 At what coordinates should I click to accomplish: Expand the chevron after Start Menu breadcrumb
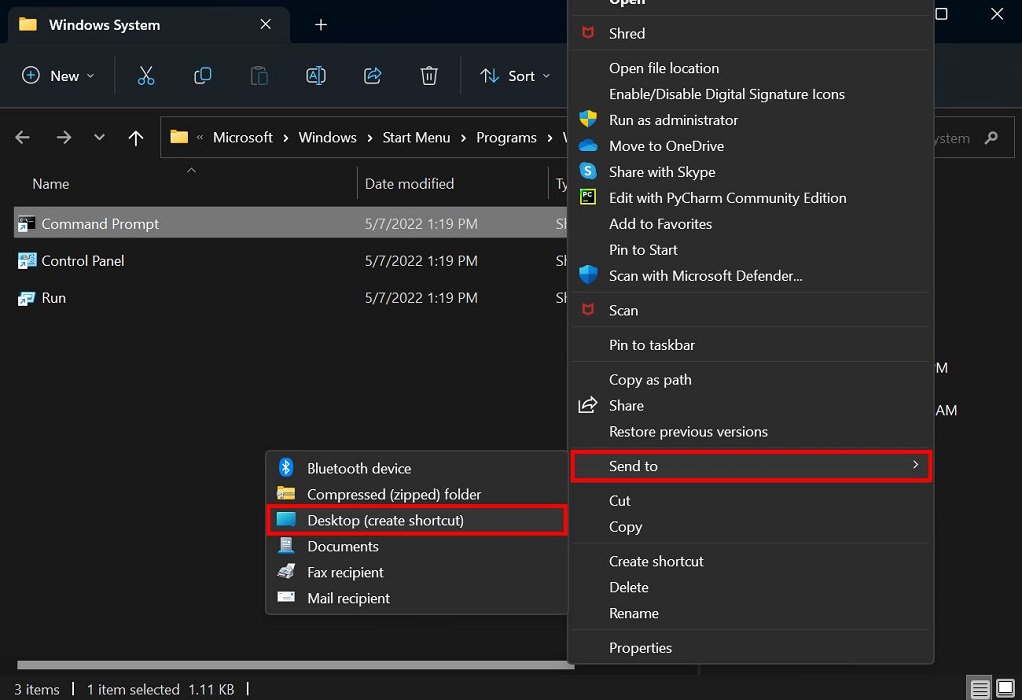pyautogui.click(x=463, y=138)
